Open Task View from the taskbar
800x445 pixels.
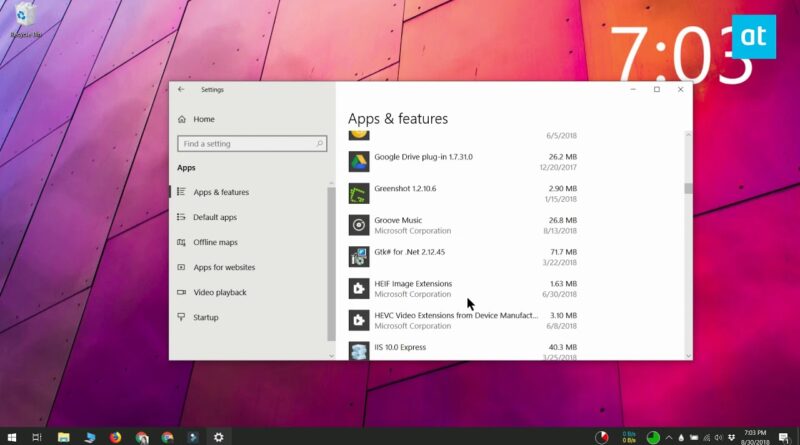(37, 437)
